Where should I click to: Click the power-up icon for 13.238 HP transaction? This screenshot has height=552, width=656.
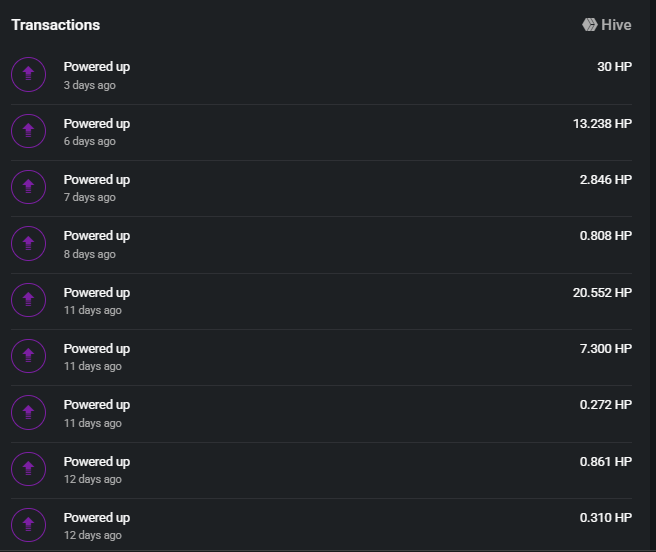(x=28, y=131)
